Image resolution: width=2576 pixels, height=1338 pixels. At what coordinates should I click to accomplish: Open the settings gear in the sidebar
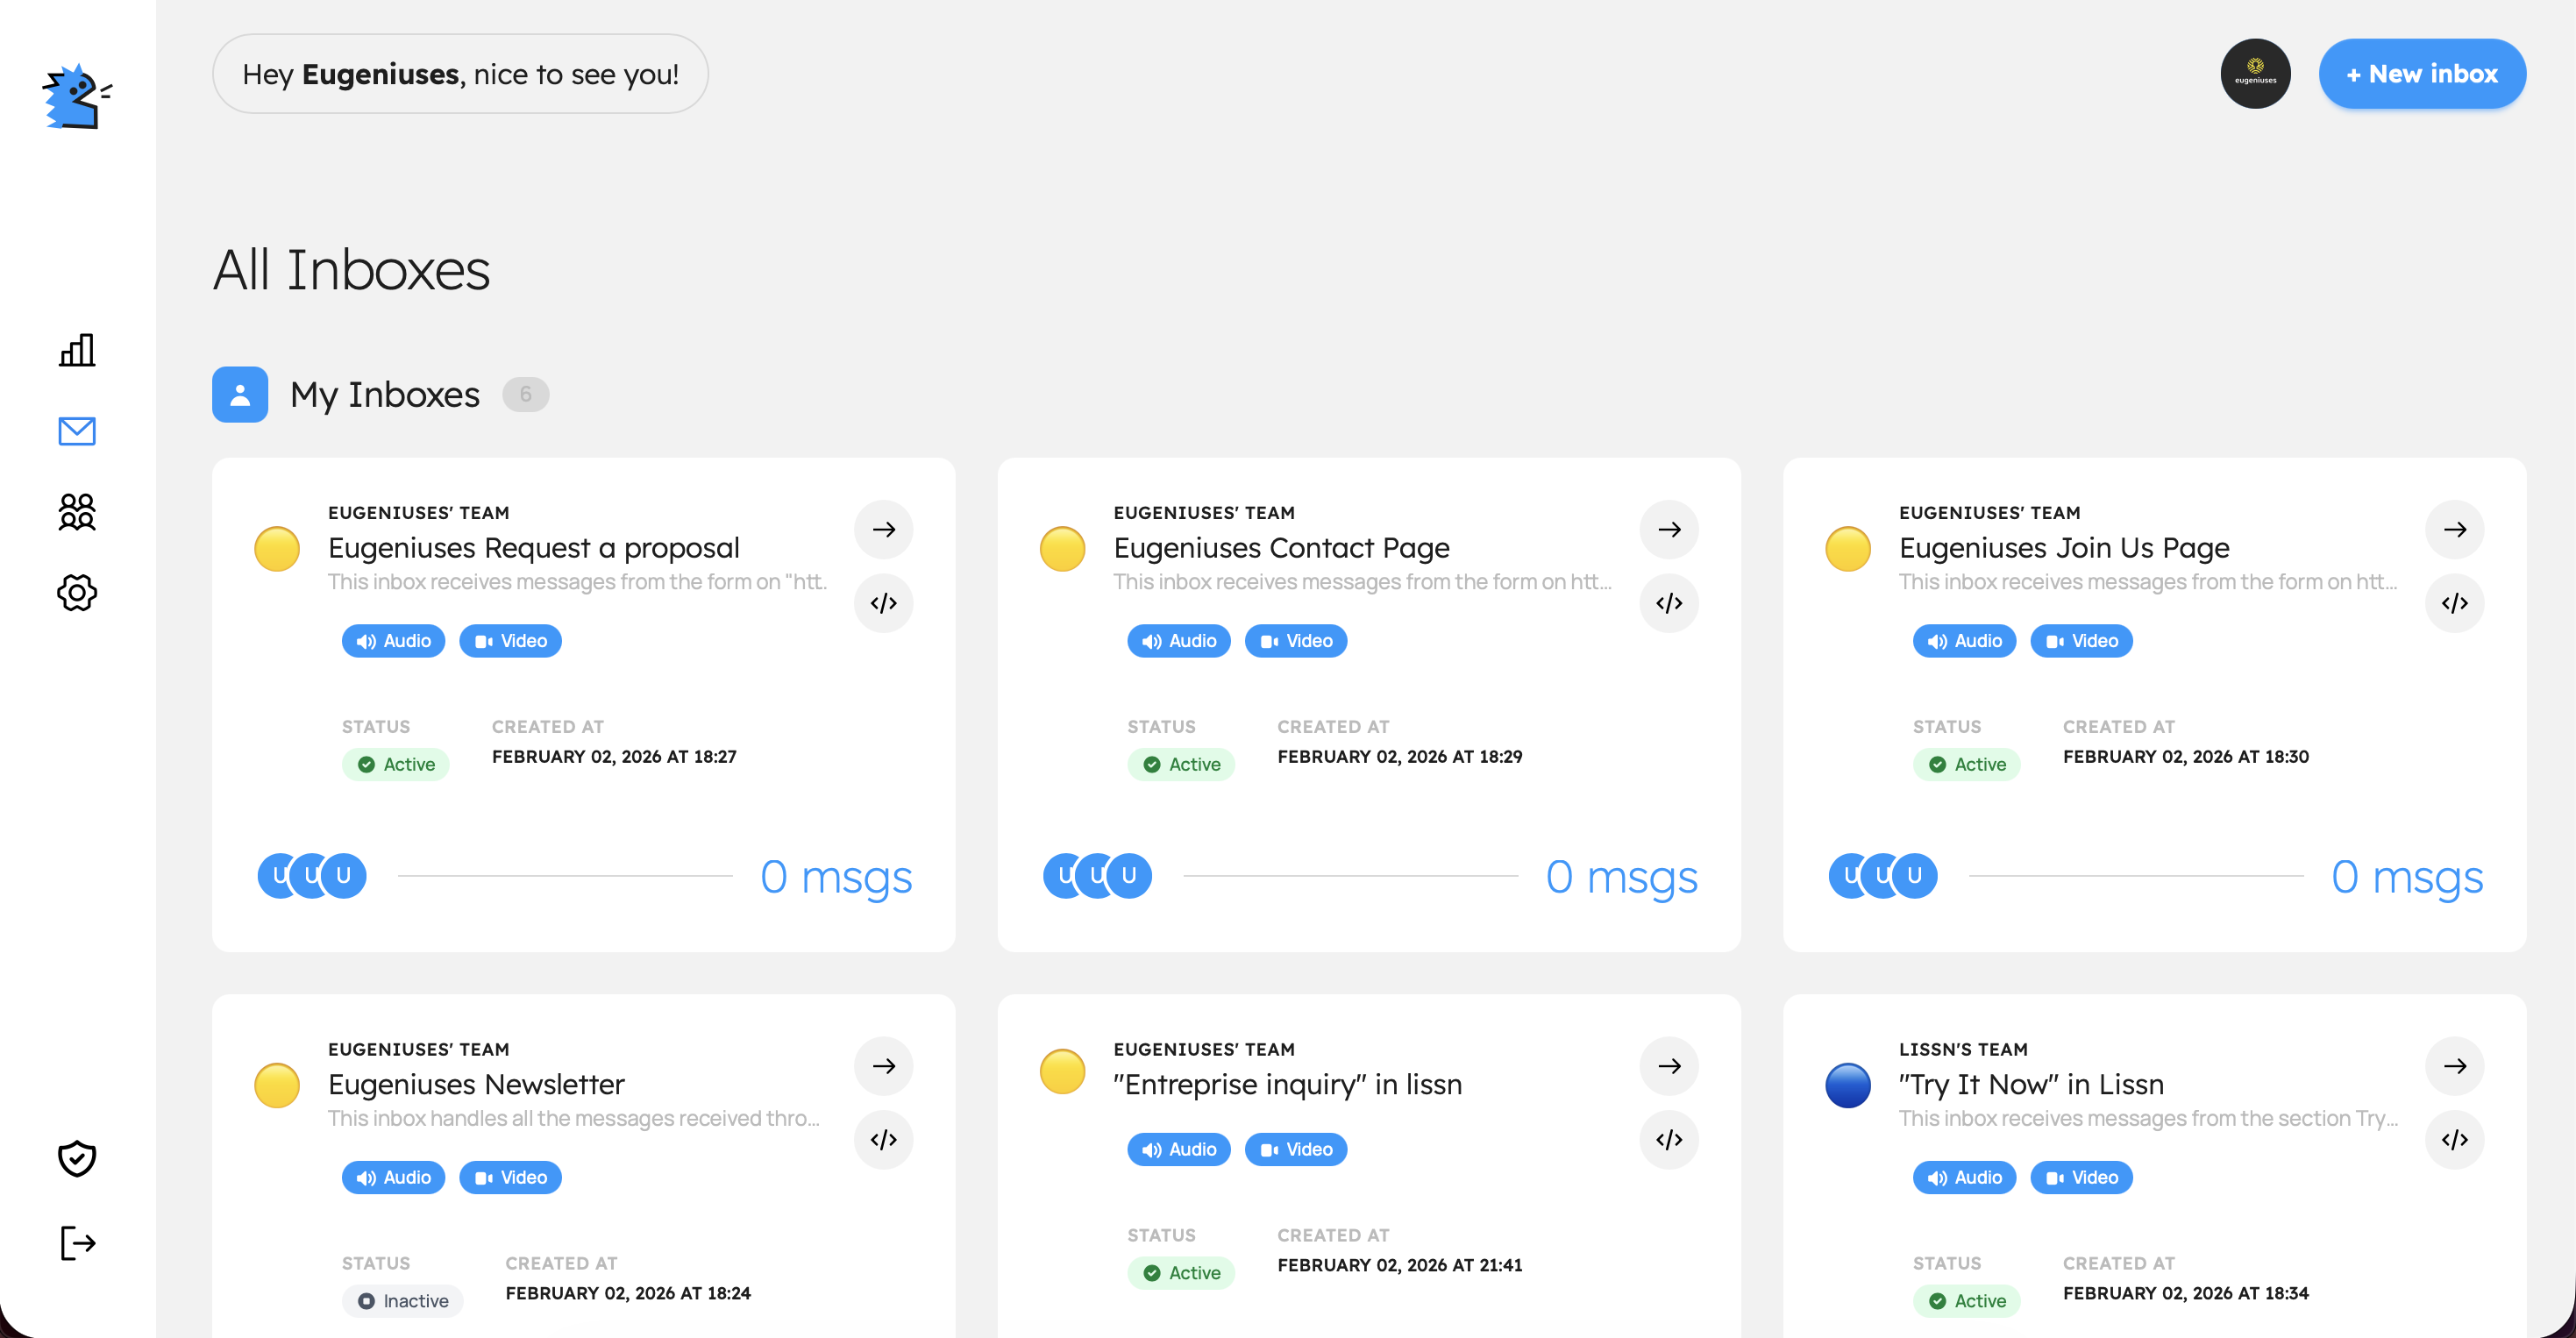[x=76, y=593]
